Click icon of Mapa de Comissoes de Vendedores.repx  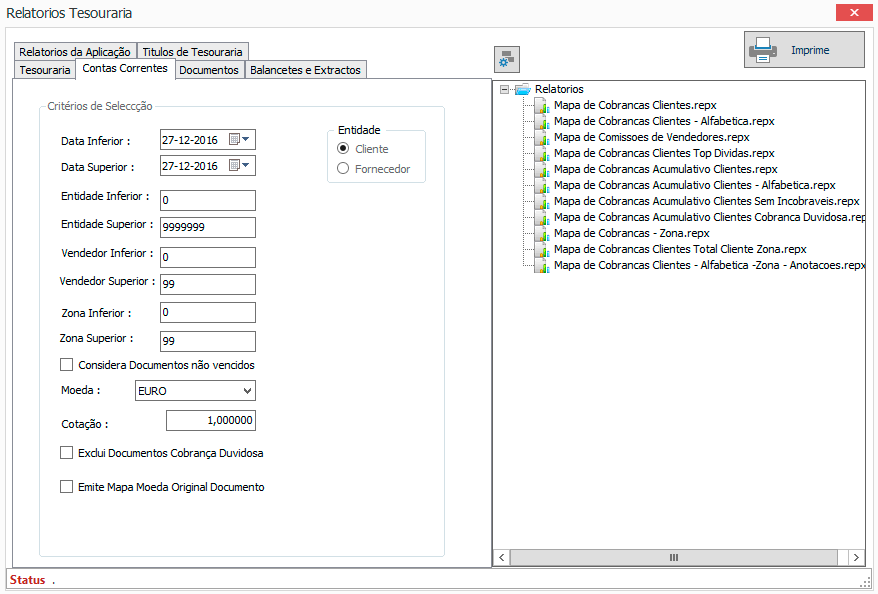(541, 137)
